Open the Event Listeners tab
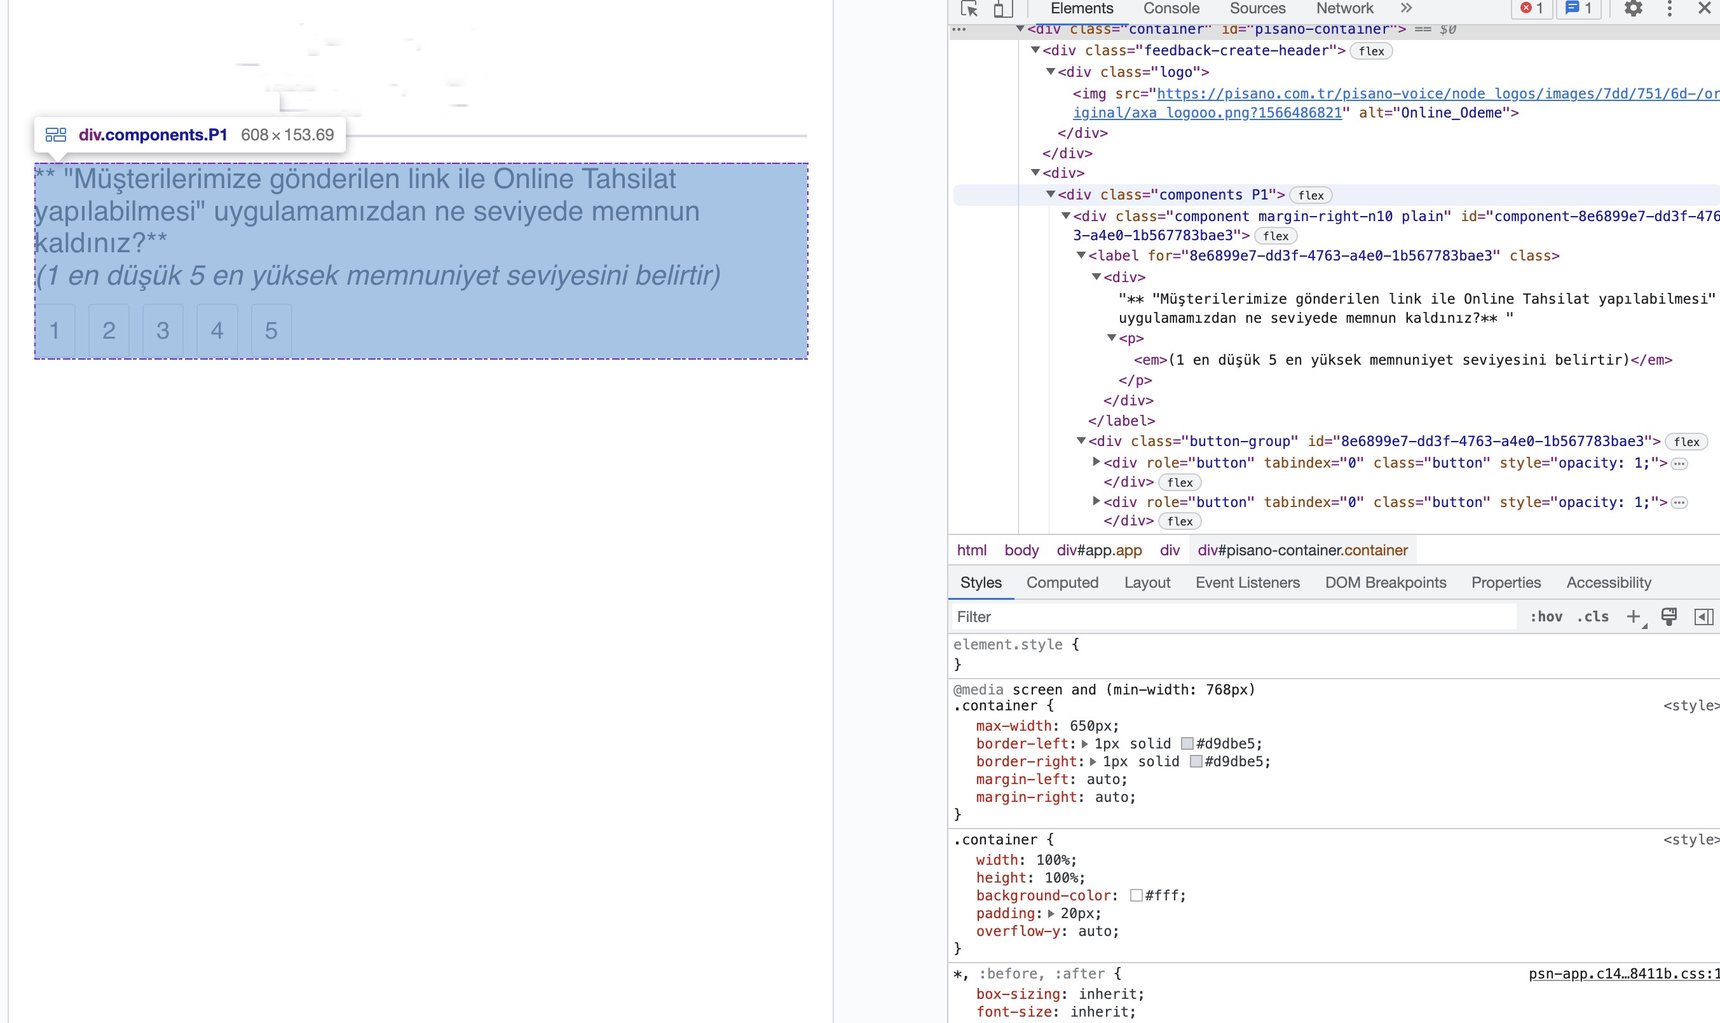 [1248, 583]
